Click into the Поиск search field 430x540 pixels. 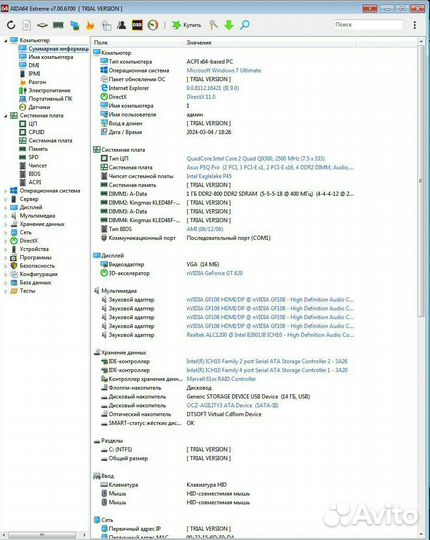click(x=368, y=25)
